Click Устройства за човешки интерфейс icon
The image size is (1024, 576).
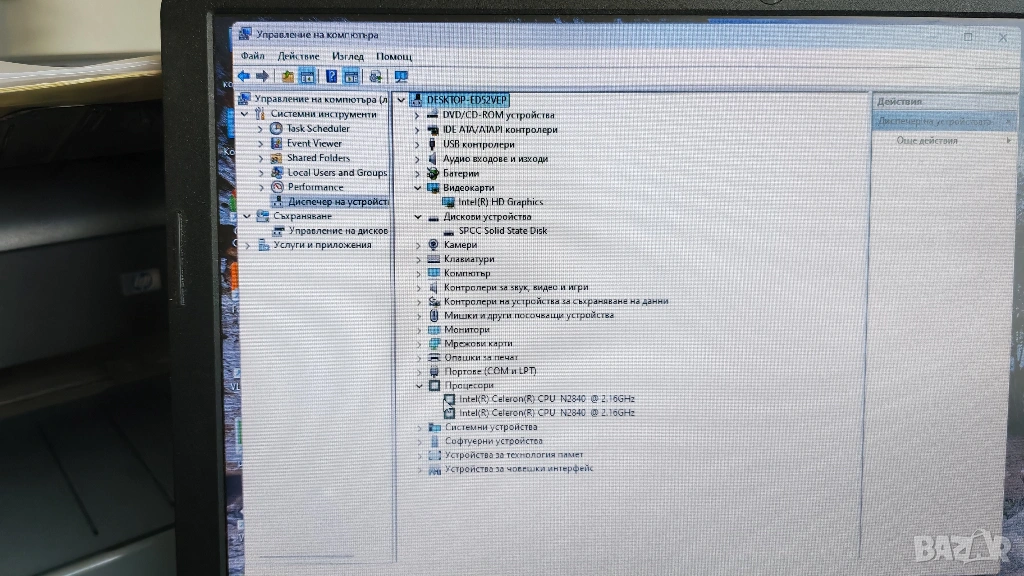435,469
